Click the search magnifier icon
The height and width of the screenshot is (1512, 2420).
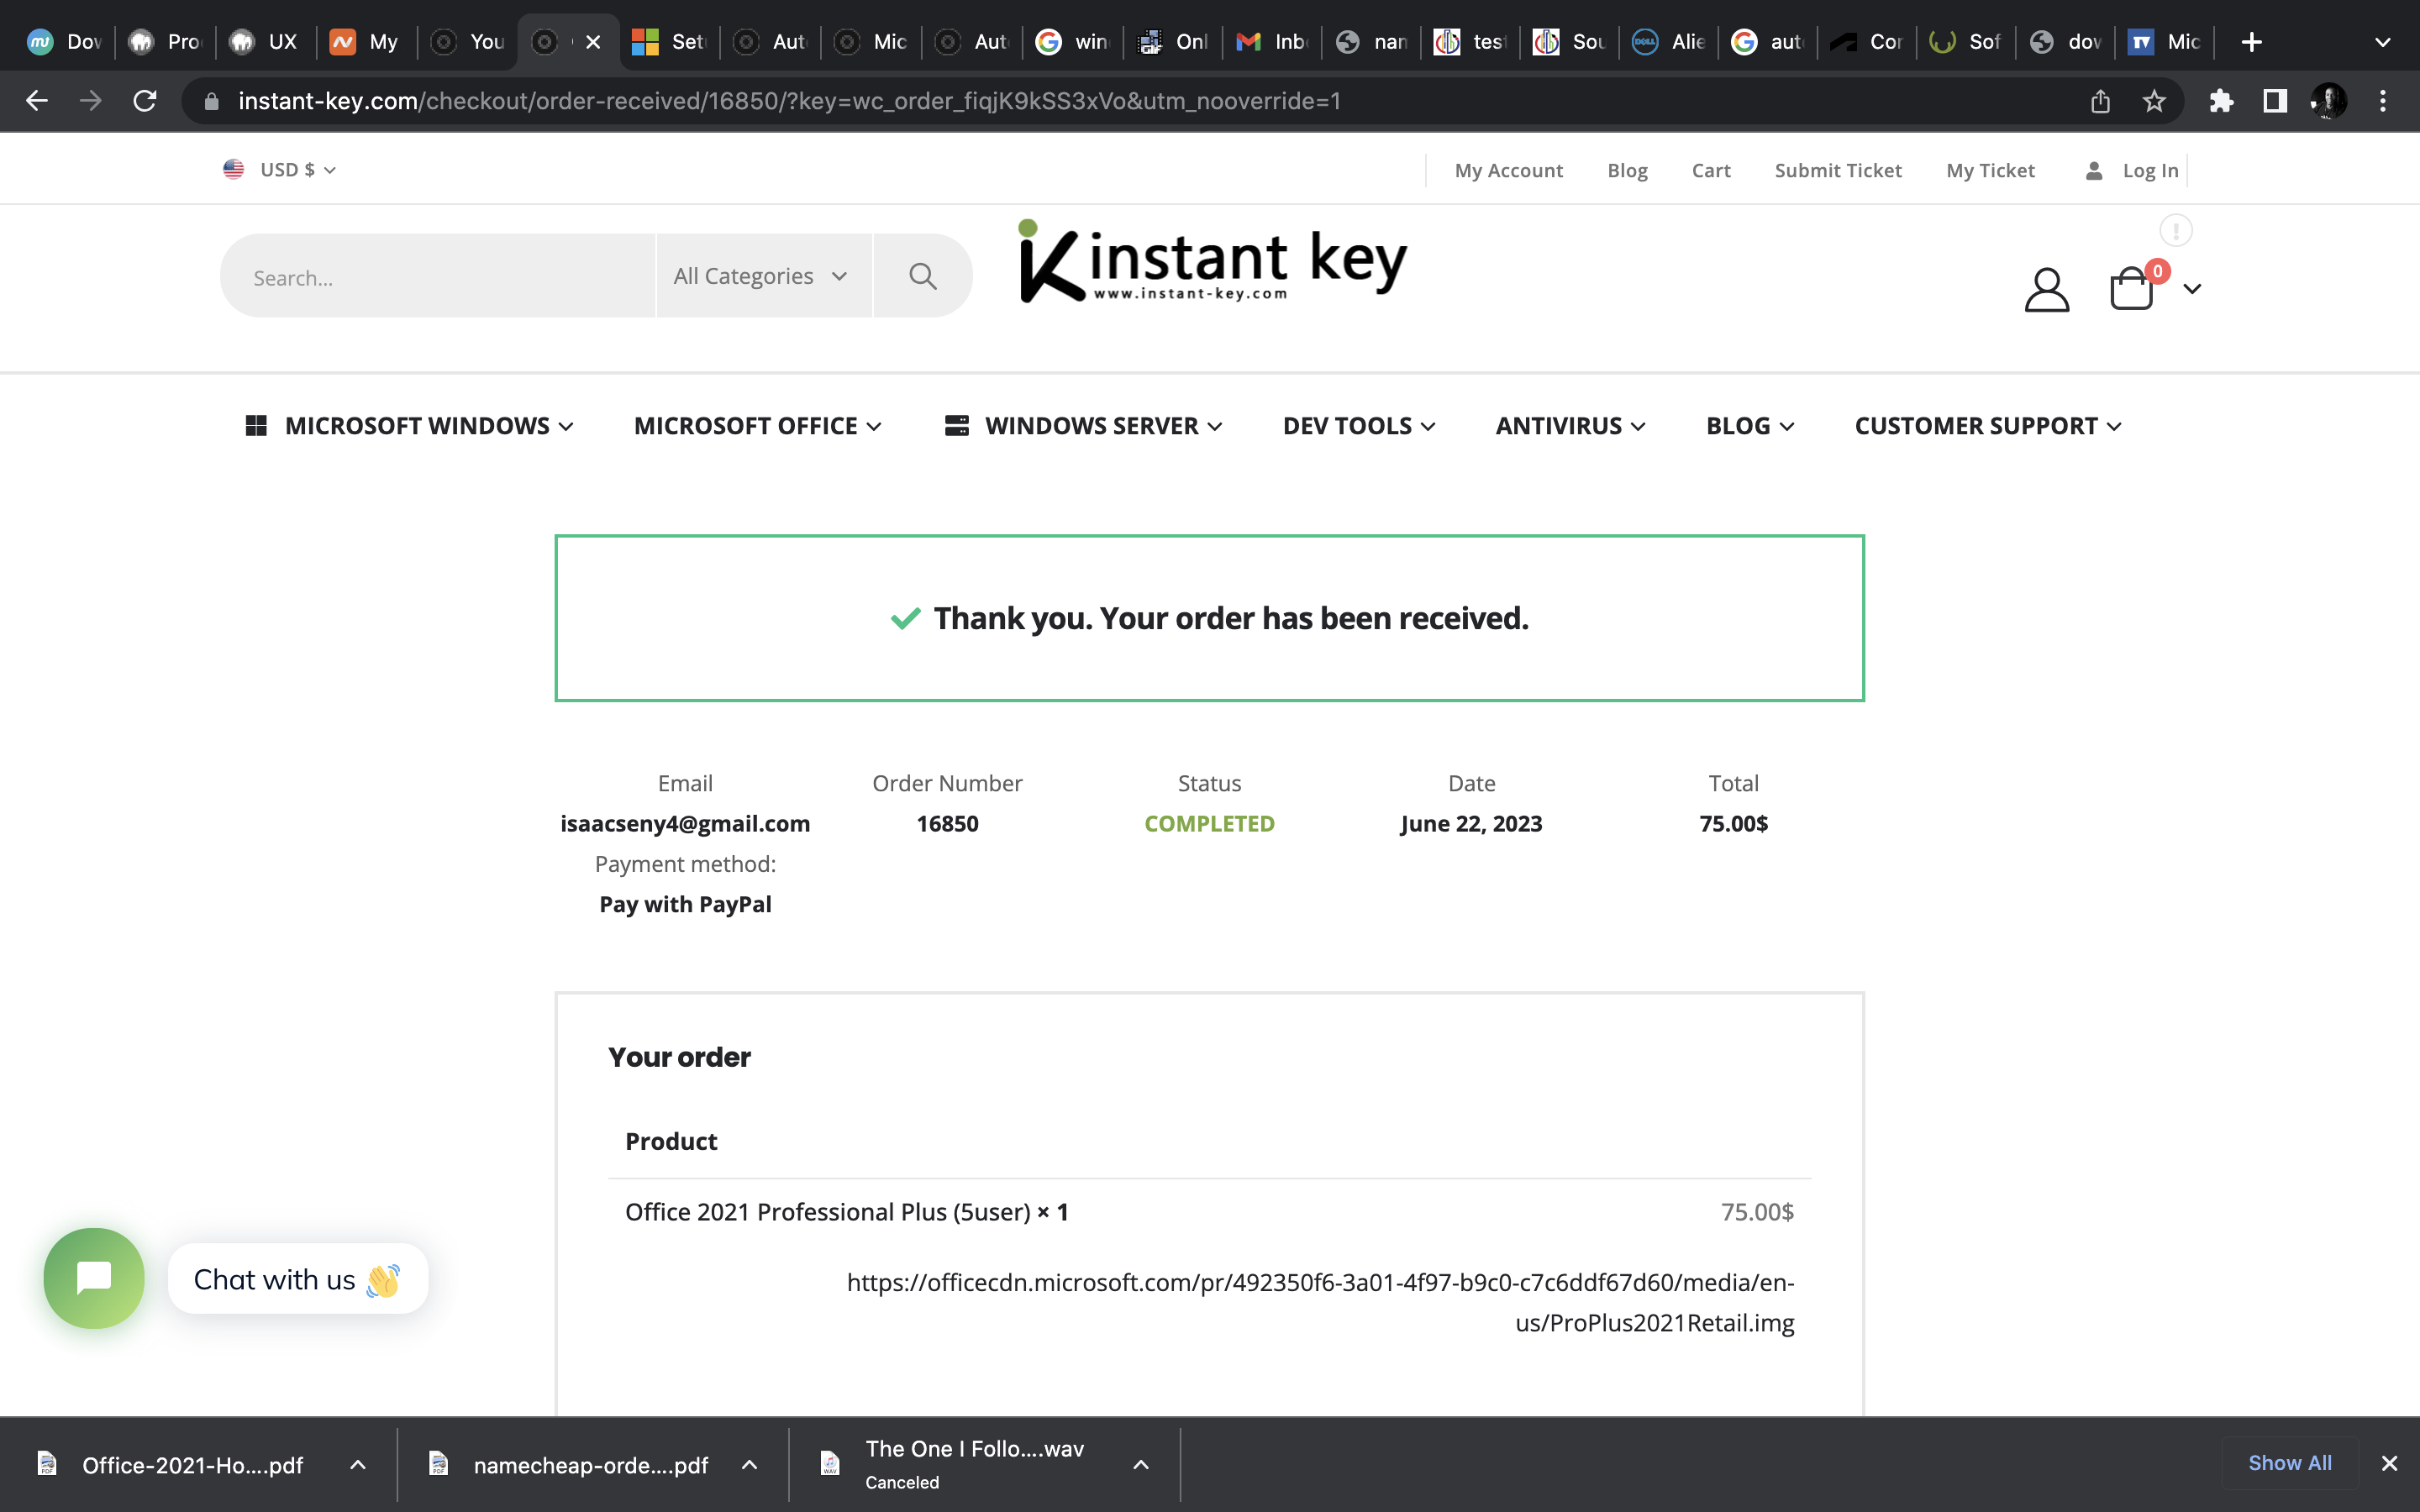click(x=922, y=276)
